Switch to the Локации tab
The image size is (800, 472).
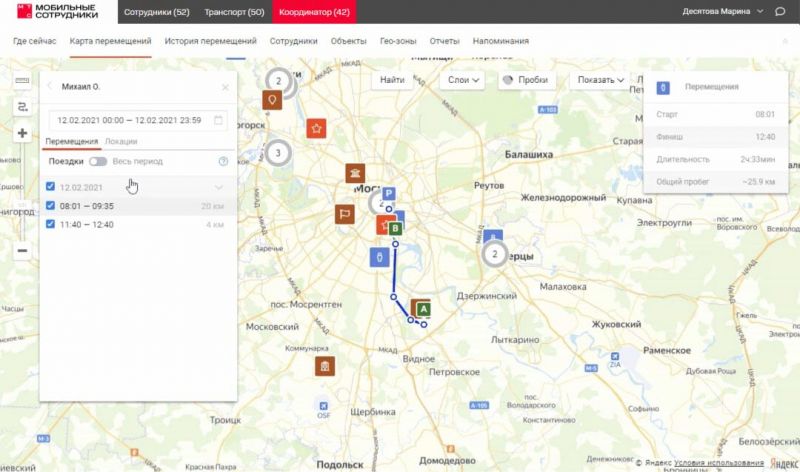tap(121, 142)
